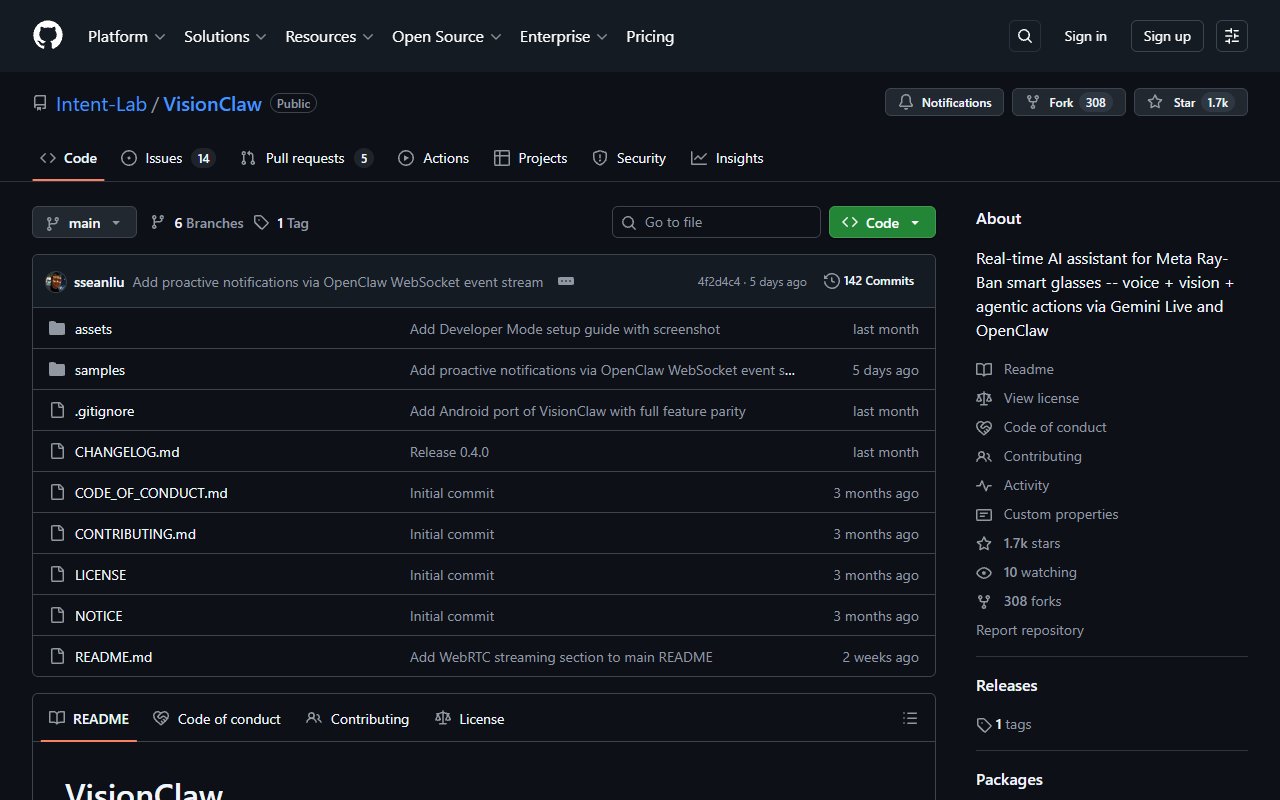
Task: Open the main branch selector dropdown
Action: click(84, 222)
